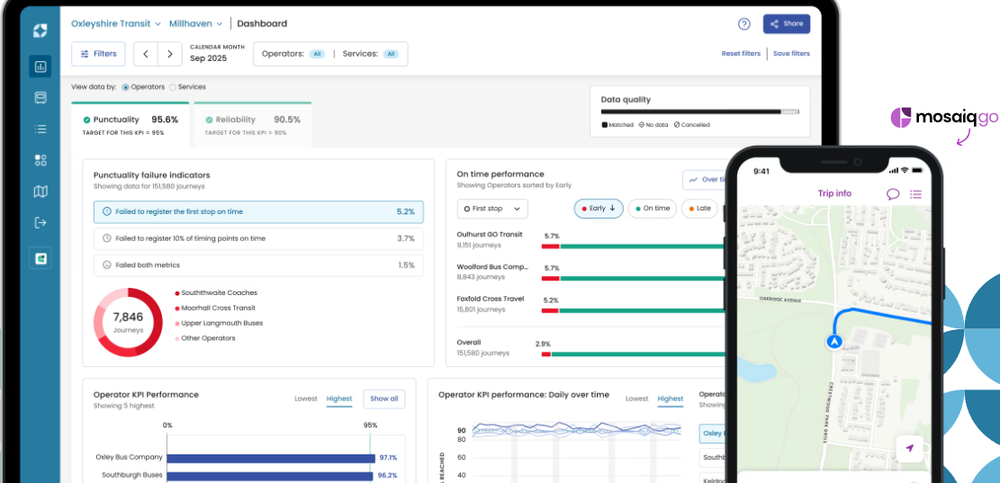The height and width of the screenshot is (483, 1000).
Task: Switch to the Reliability KPI tab
Action: (253, 124)
